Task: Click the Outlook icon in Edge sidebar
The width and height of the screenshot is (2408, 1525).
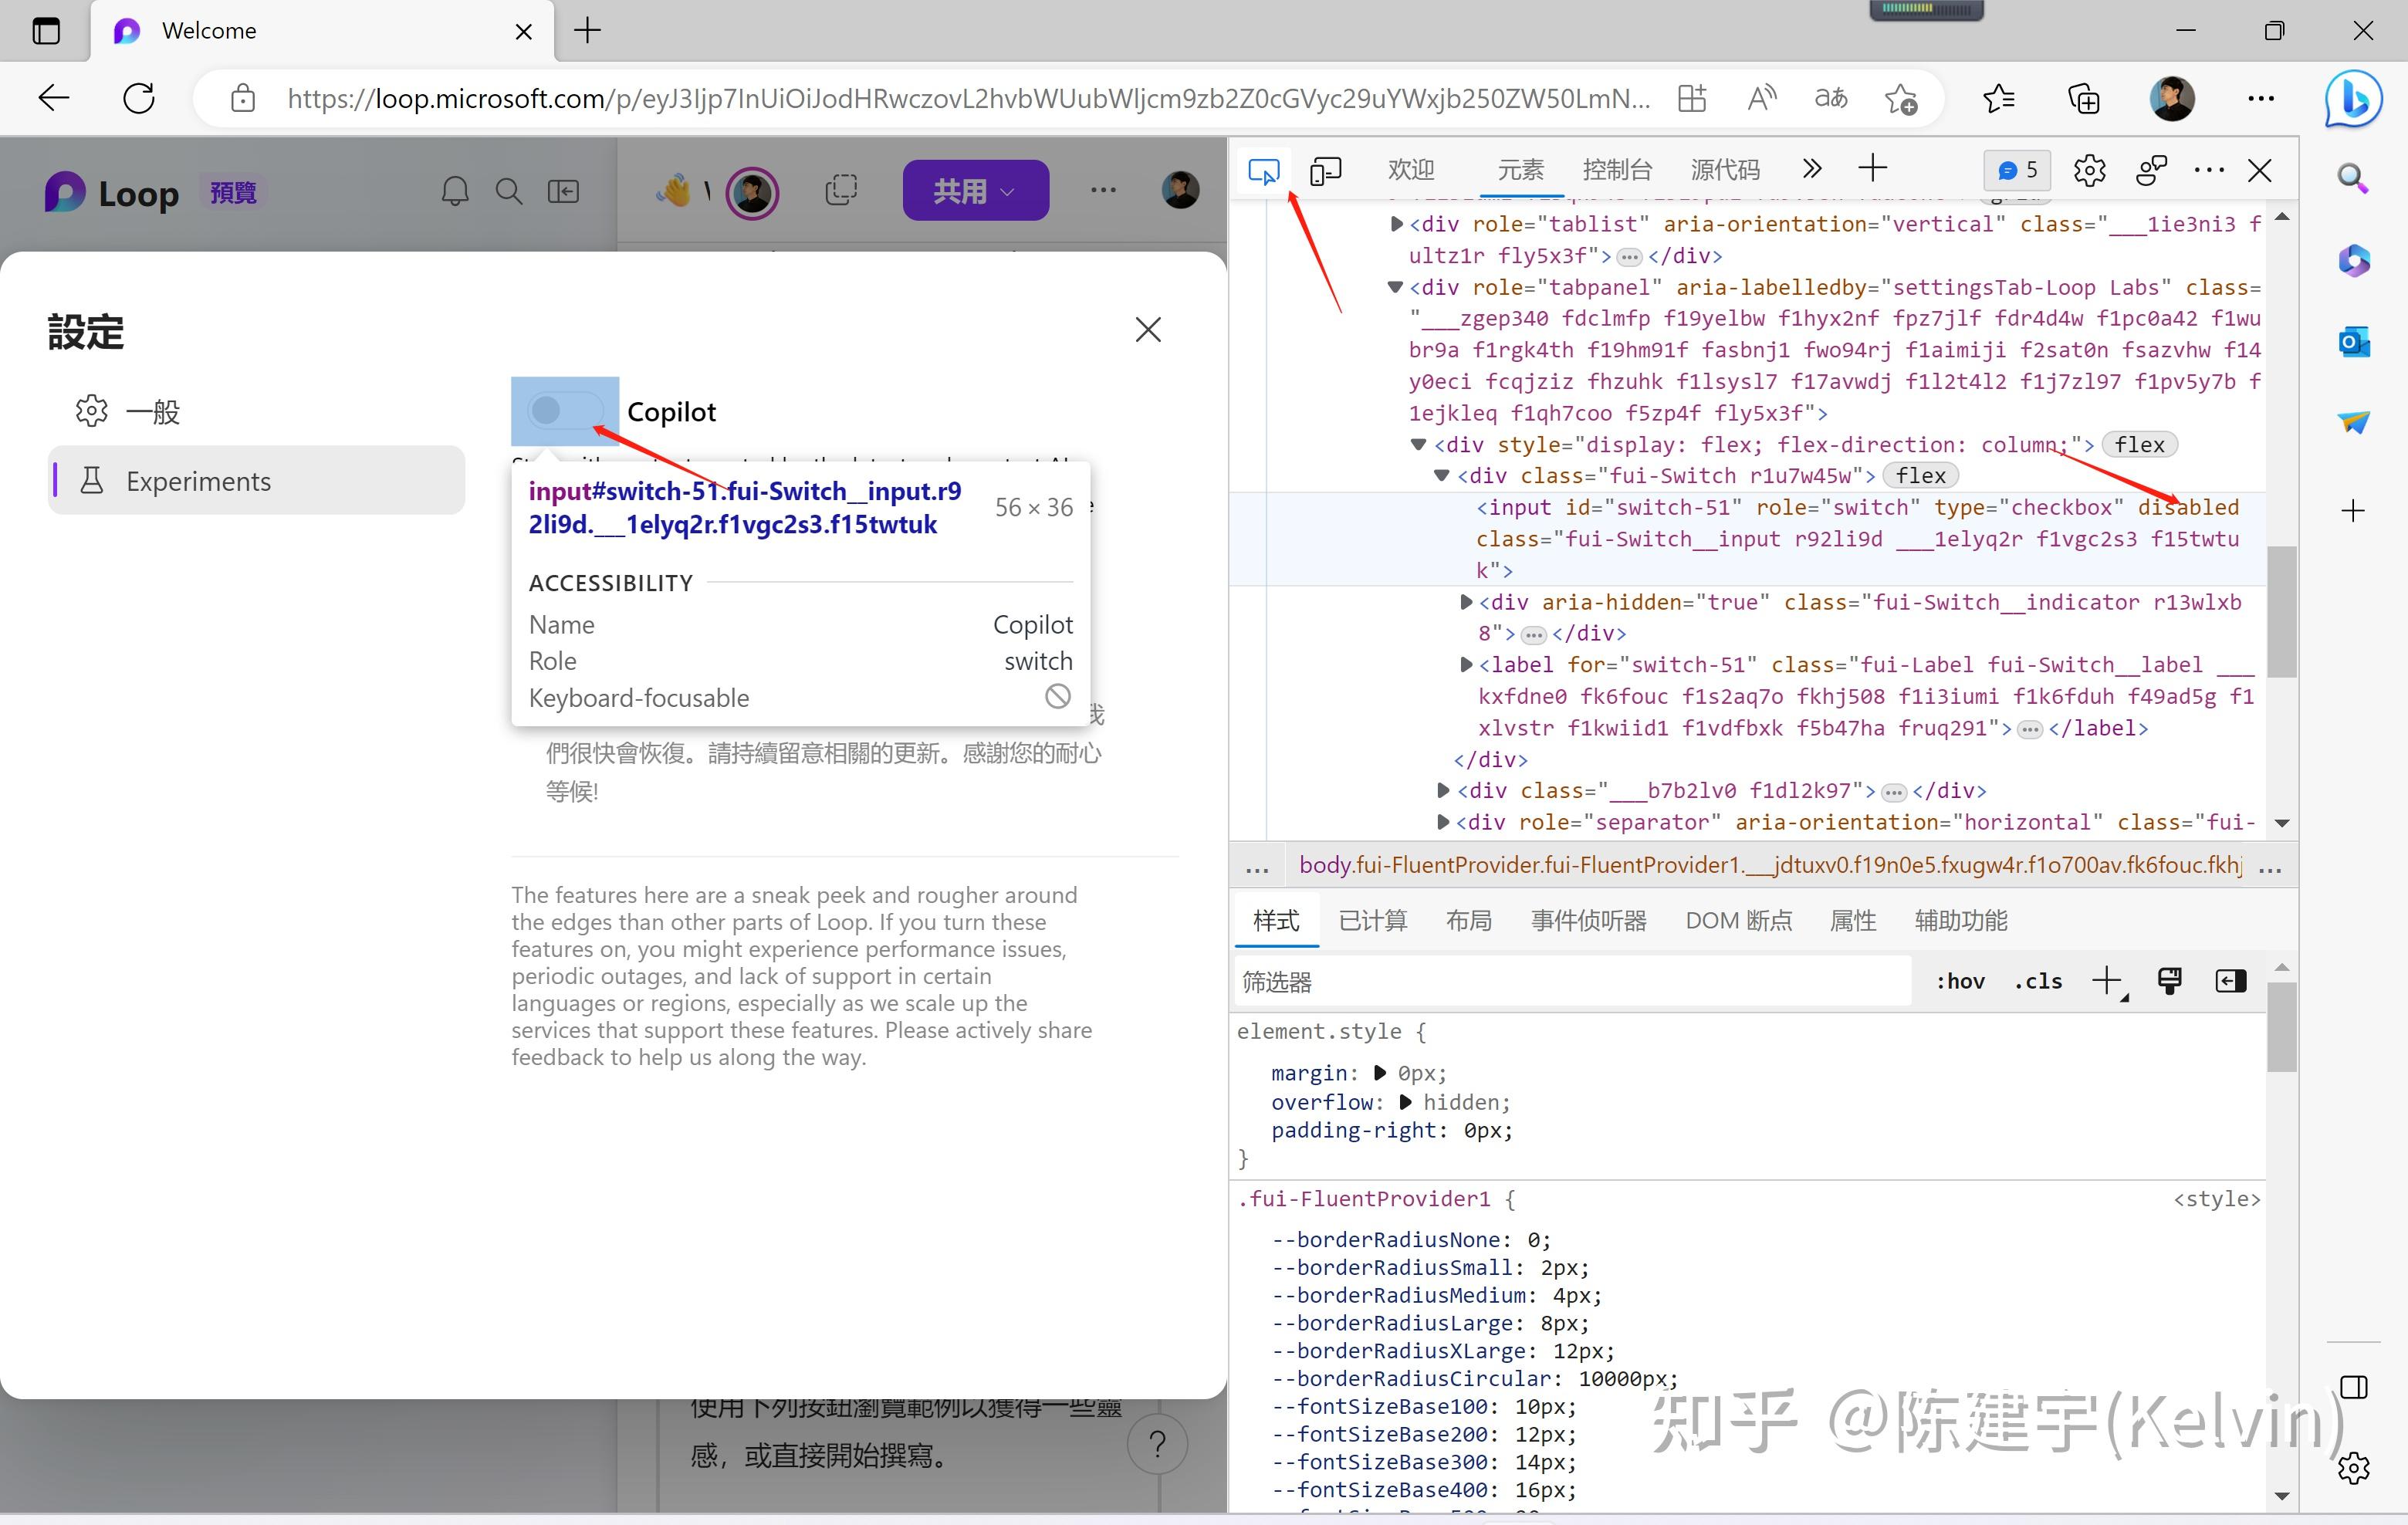Action: (2353, 342)
